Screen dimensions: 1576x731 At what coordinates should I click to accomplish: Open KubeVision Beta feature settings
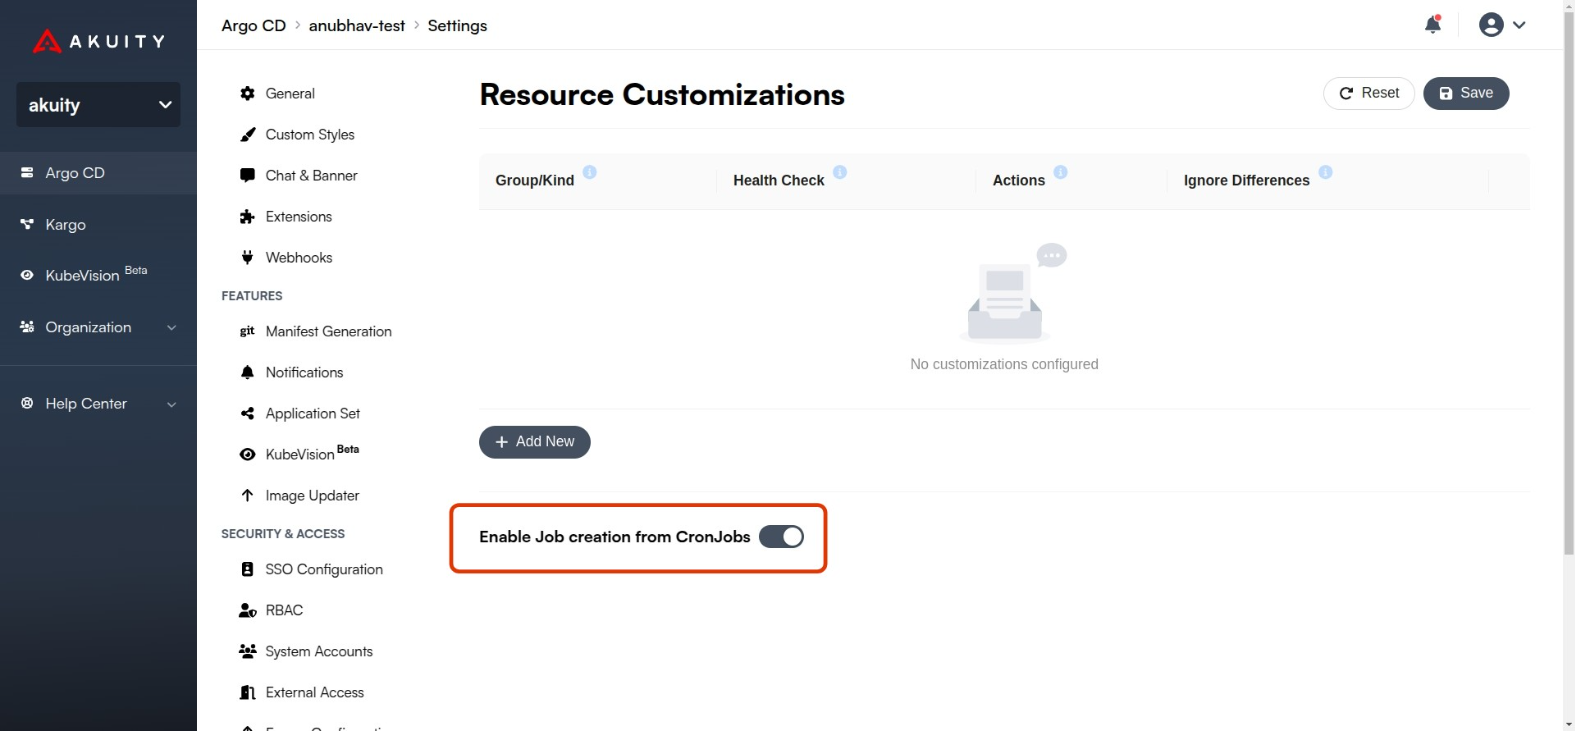312,454
